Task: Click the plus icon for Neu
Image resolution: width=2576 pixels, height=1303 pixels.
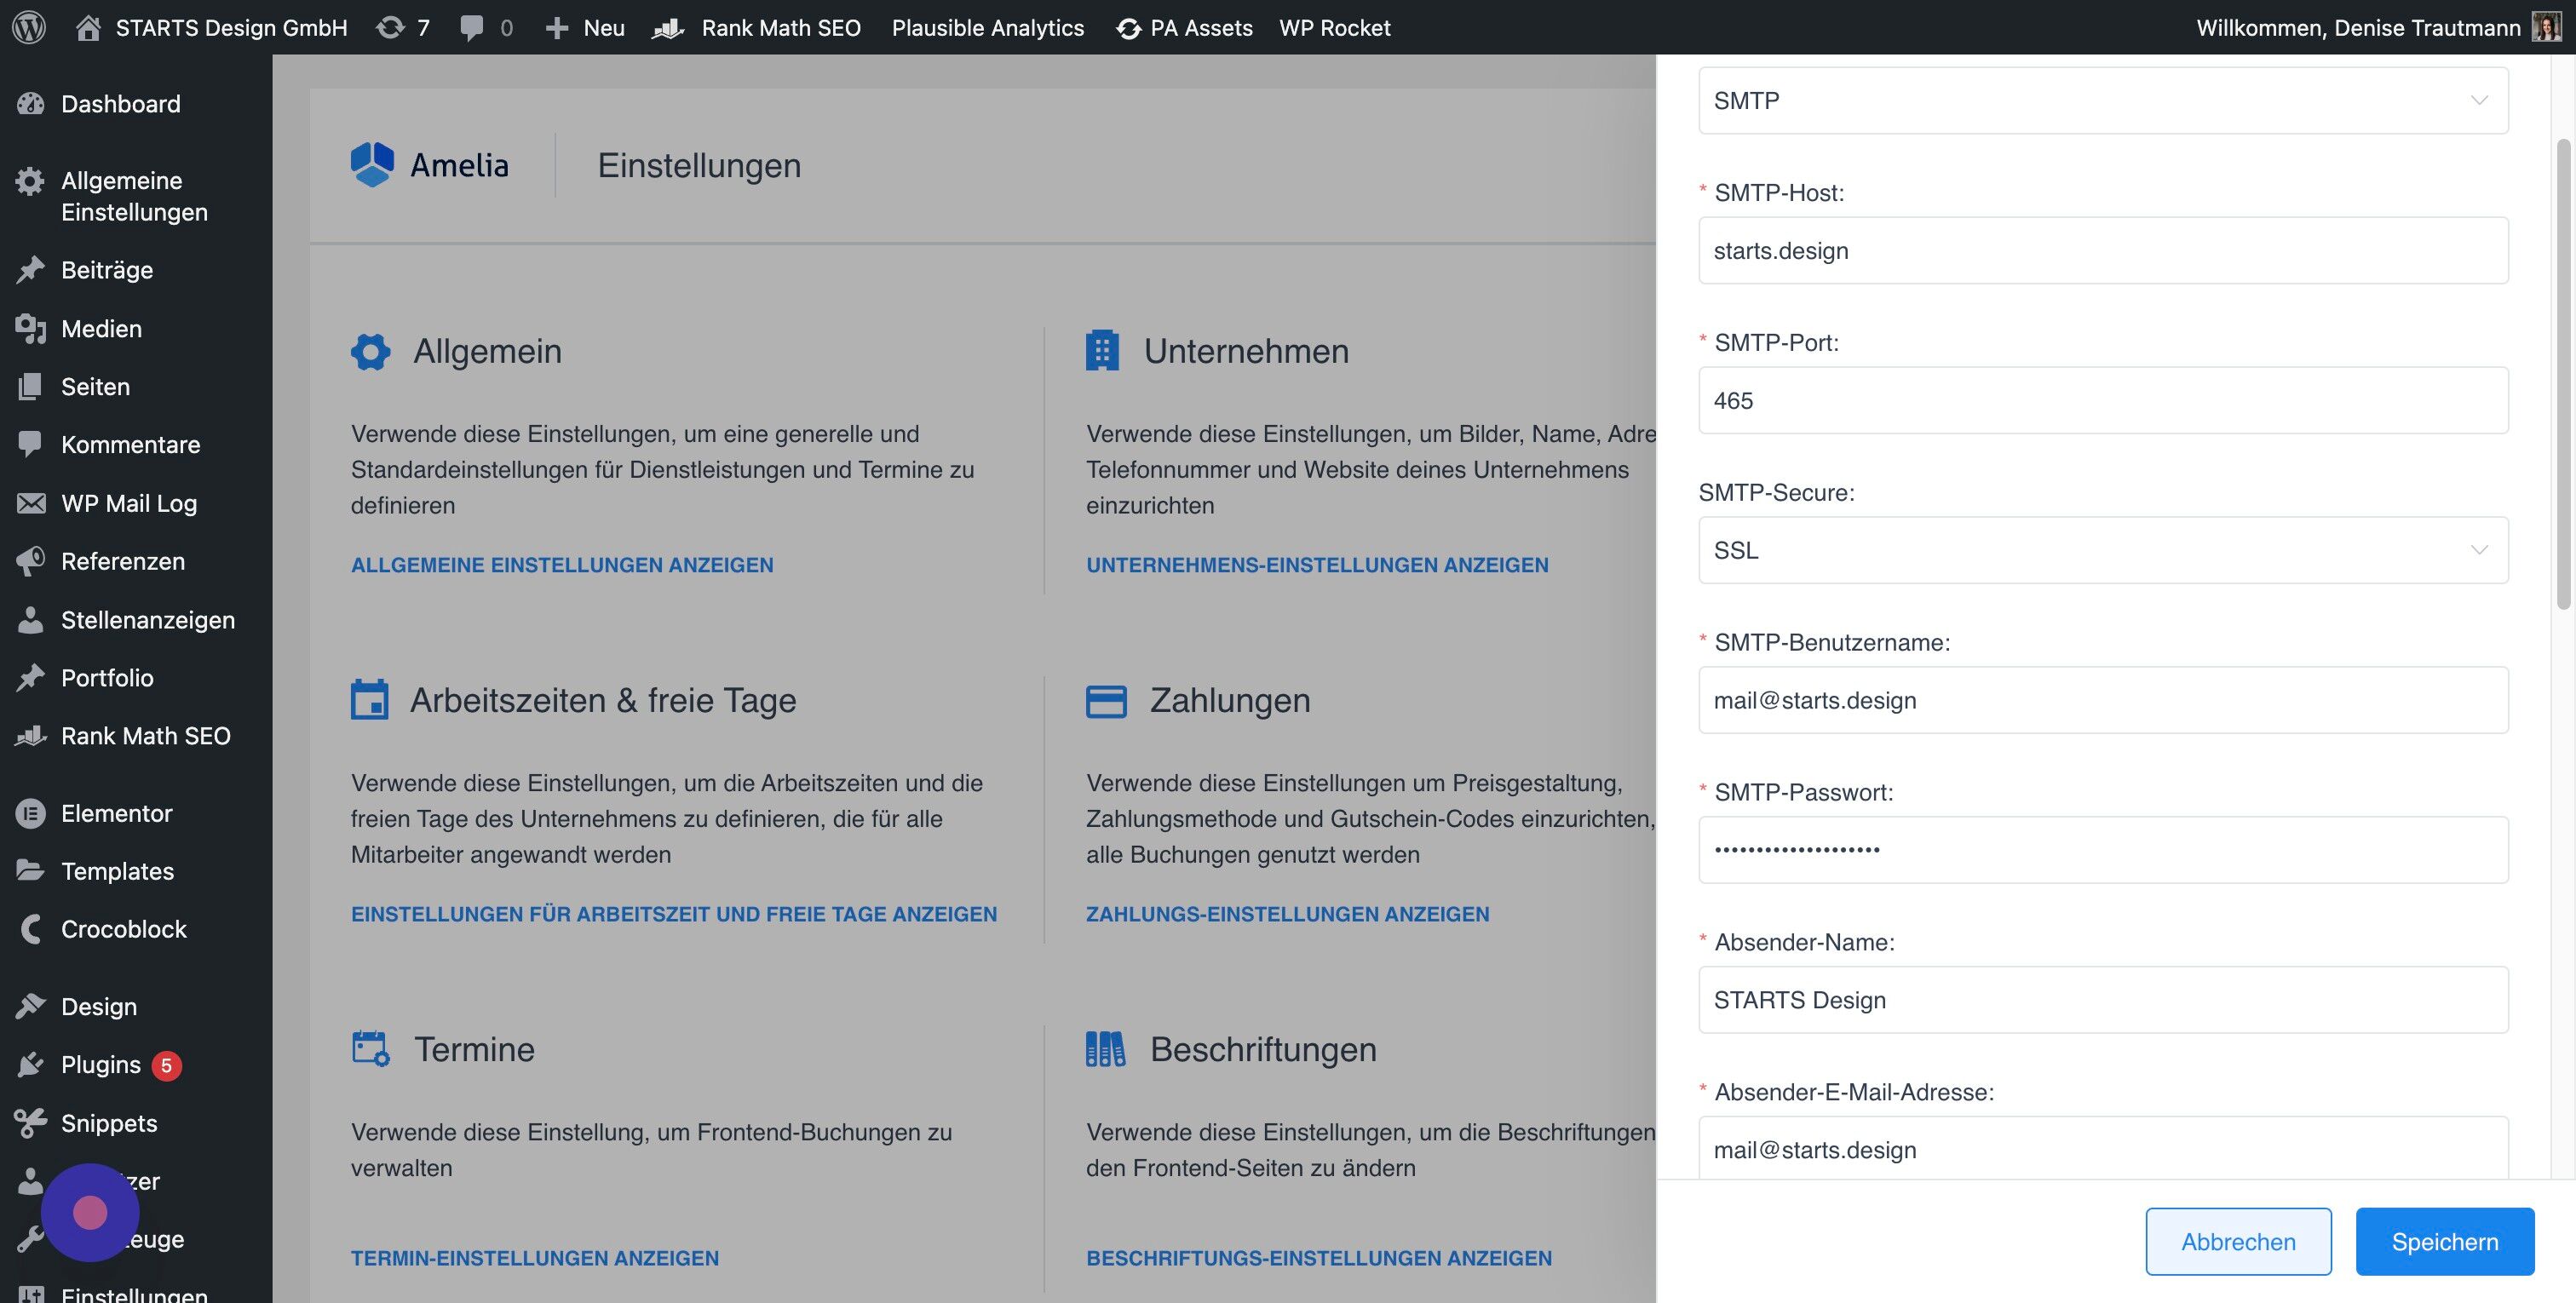Action: click(x=556, y=28)
